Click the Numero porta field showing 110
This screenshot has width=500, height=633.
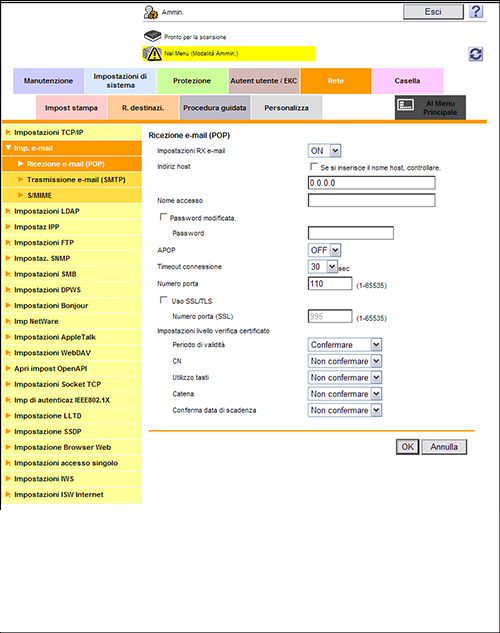click(330, 283)
